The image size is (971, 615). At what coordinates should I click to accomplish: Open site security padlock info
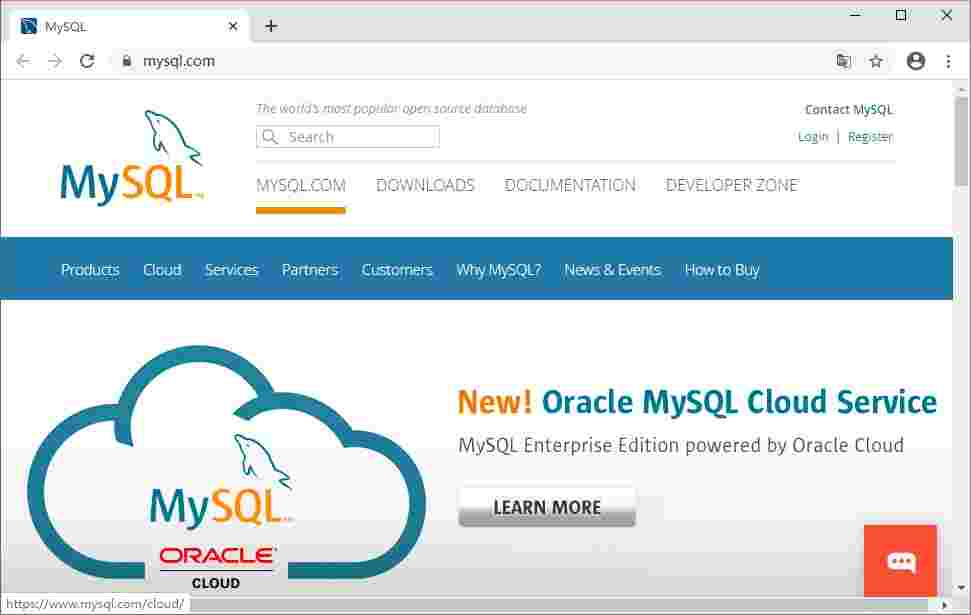coord(126,61)
